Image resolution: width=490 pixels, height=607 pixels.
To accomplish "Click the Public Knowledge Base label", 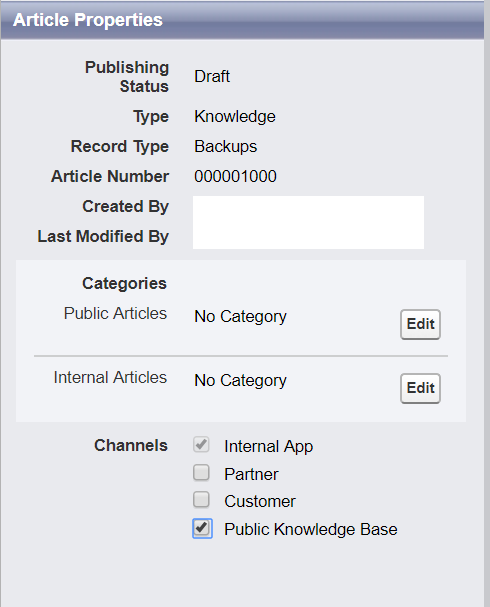I will tap(311, 530).
